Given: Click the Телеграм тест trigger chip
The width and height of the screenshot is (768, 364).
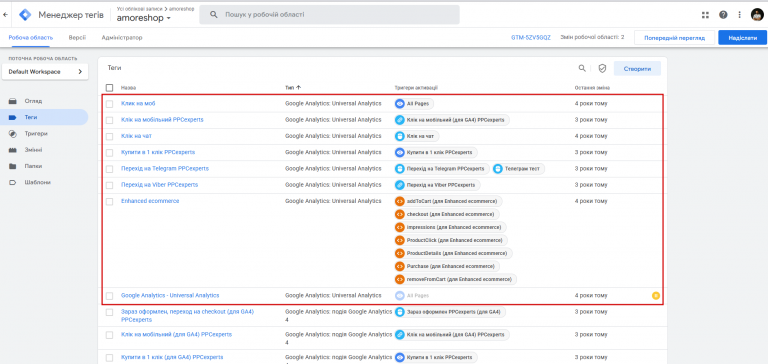Looking at the screenshot, I should 519,169.
